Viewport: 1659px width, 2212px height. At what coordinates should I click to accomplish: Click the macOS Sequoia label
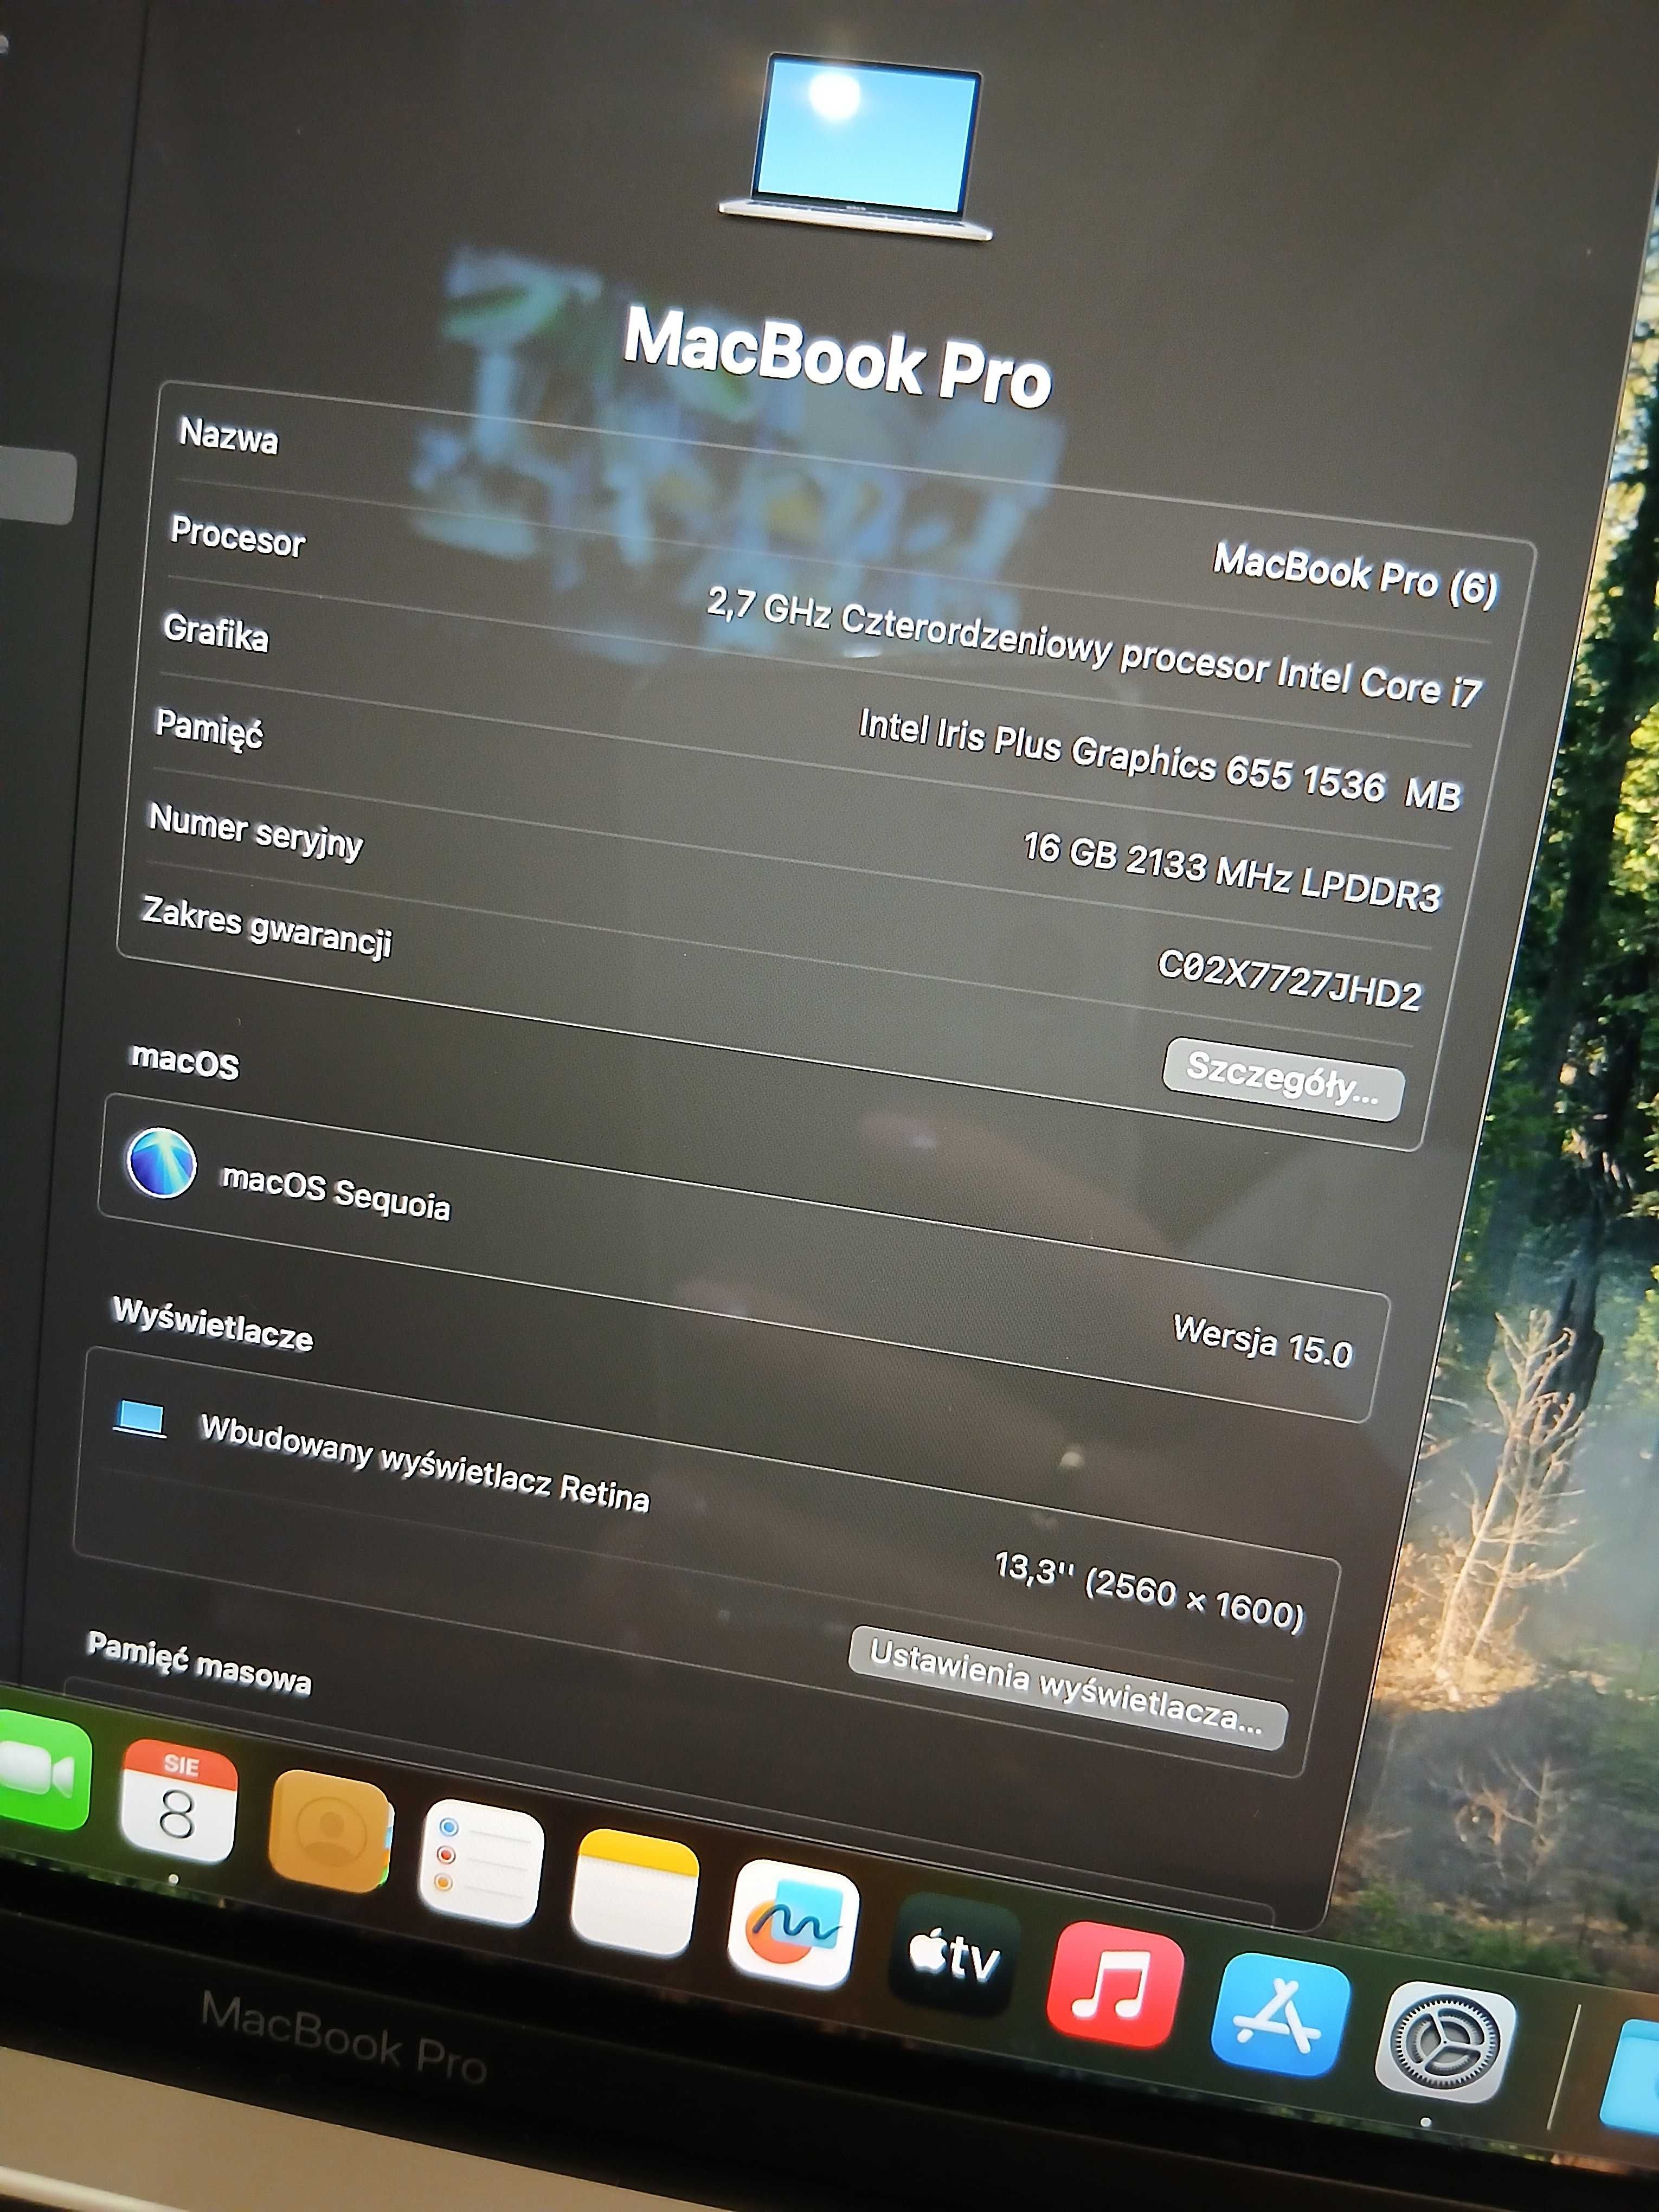tap(336, 1192)
